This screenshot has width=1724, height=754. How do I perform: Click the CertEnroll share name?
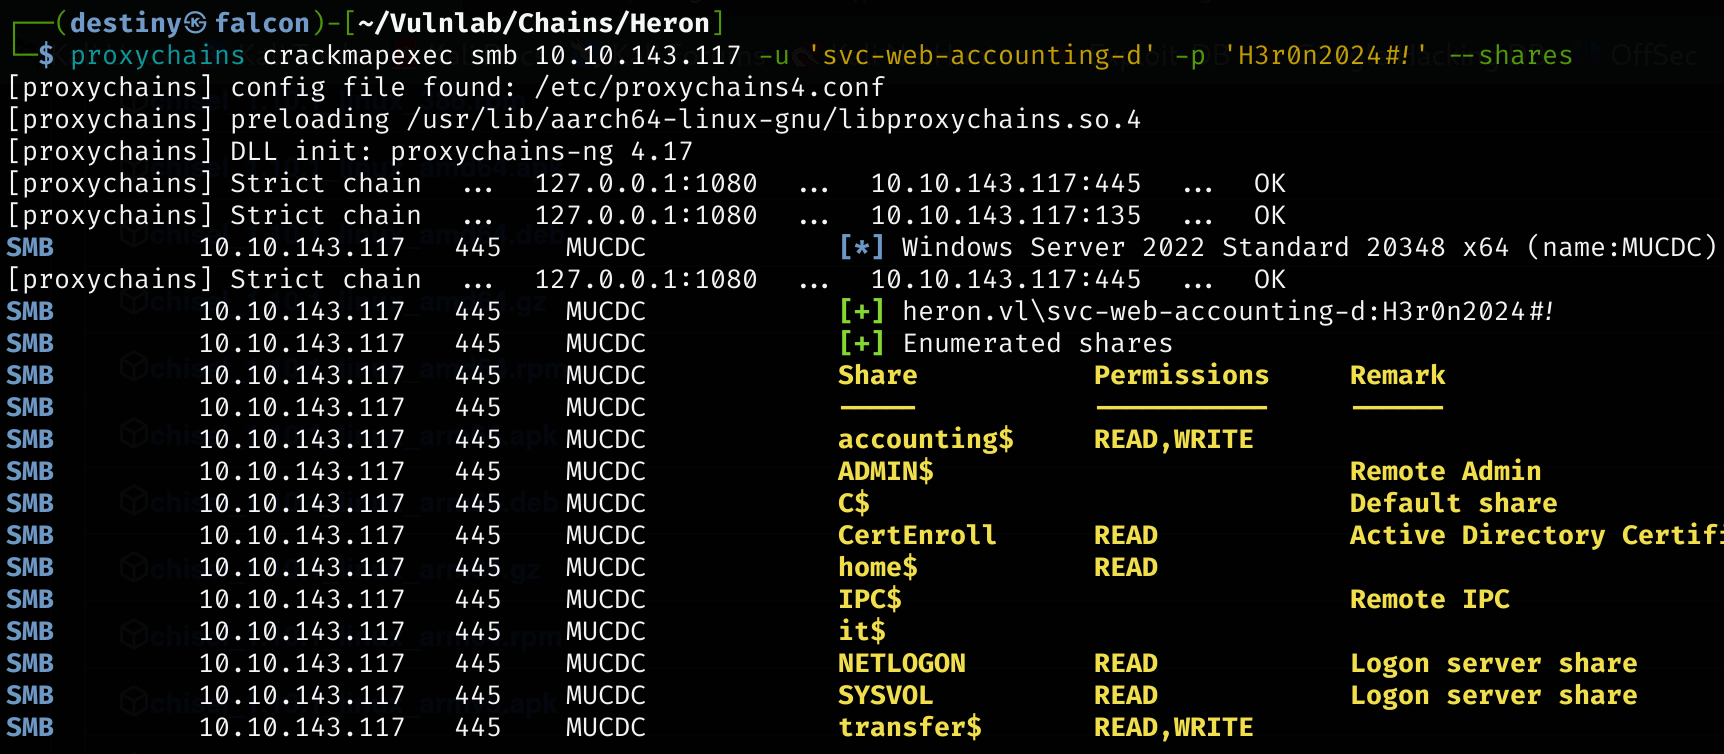click(917, 535)
